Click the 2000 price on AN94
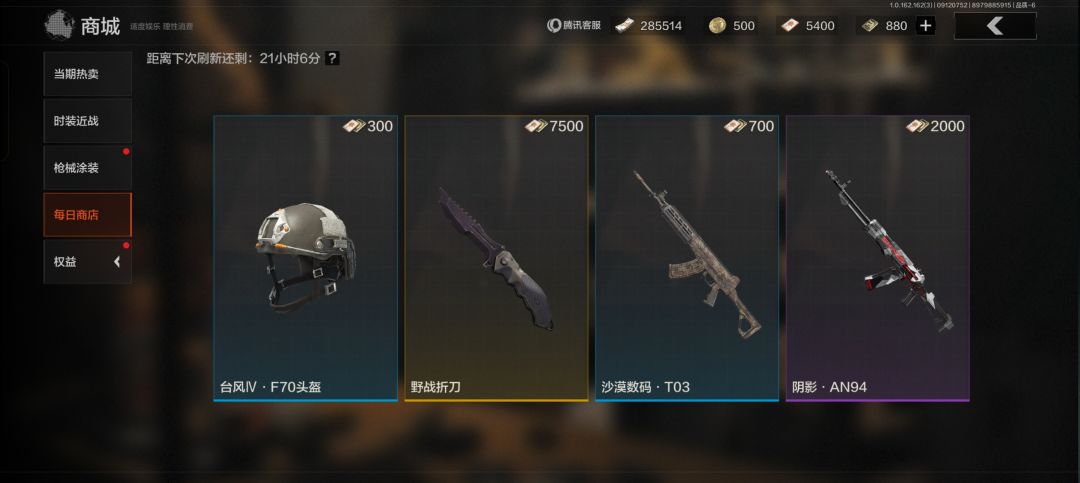 point(947,126)
